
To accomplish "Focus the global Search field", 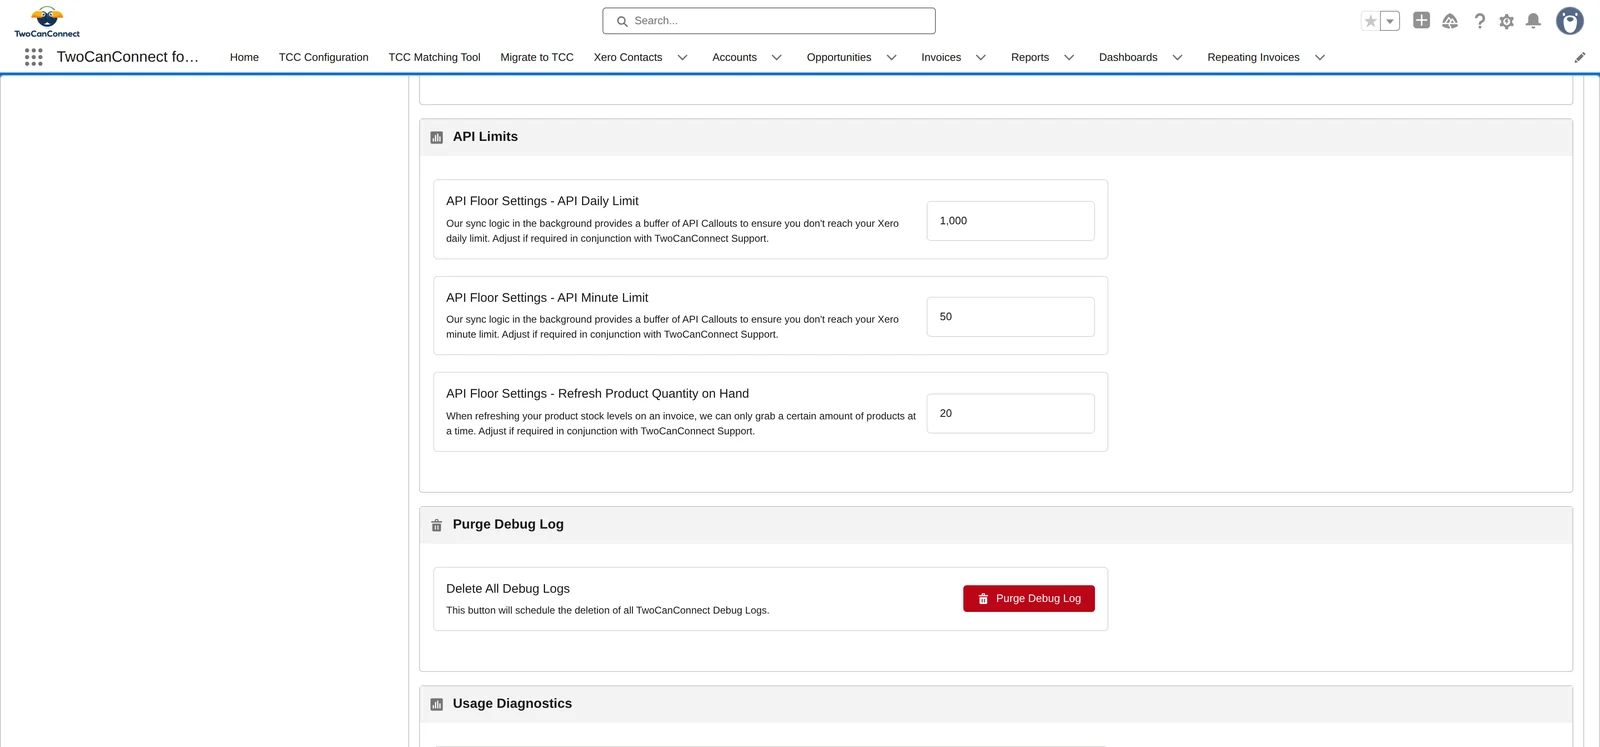I will pyautogui.click(x=769, y=21).
